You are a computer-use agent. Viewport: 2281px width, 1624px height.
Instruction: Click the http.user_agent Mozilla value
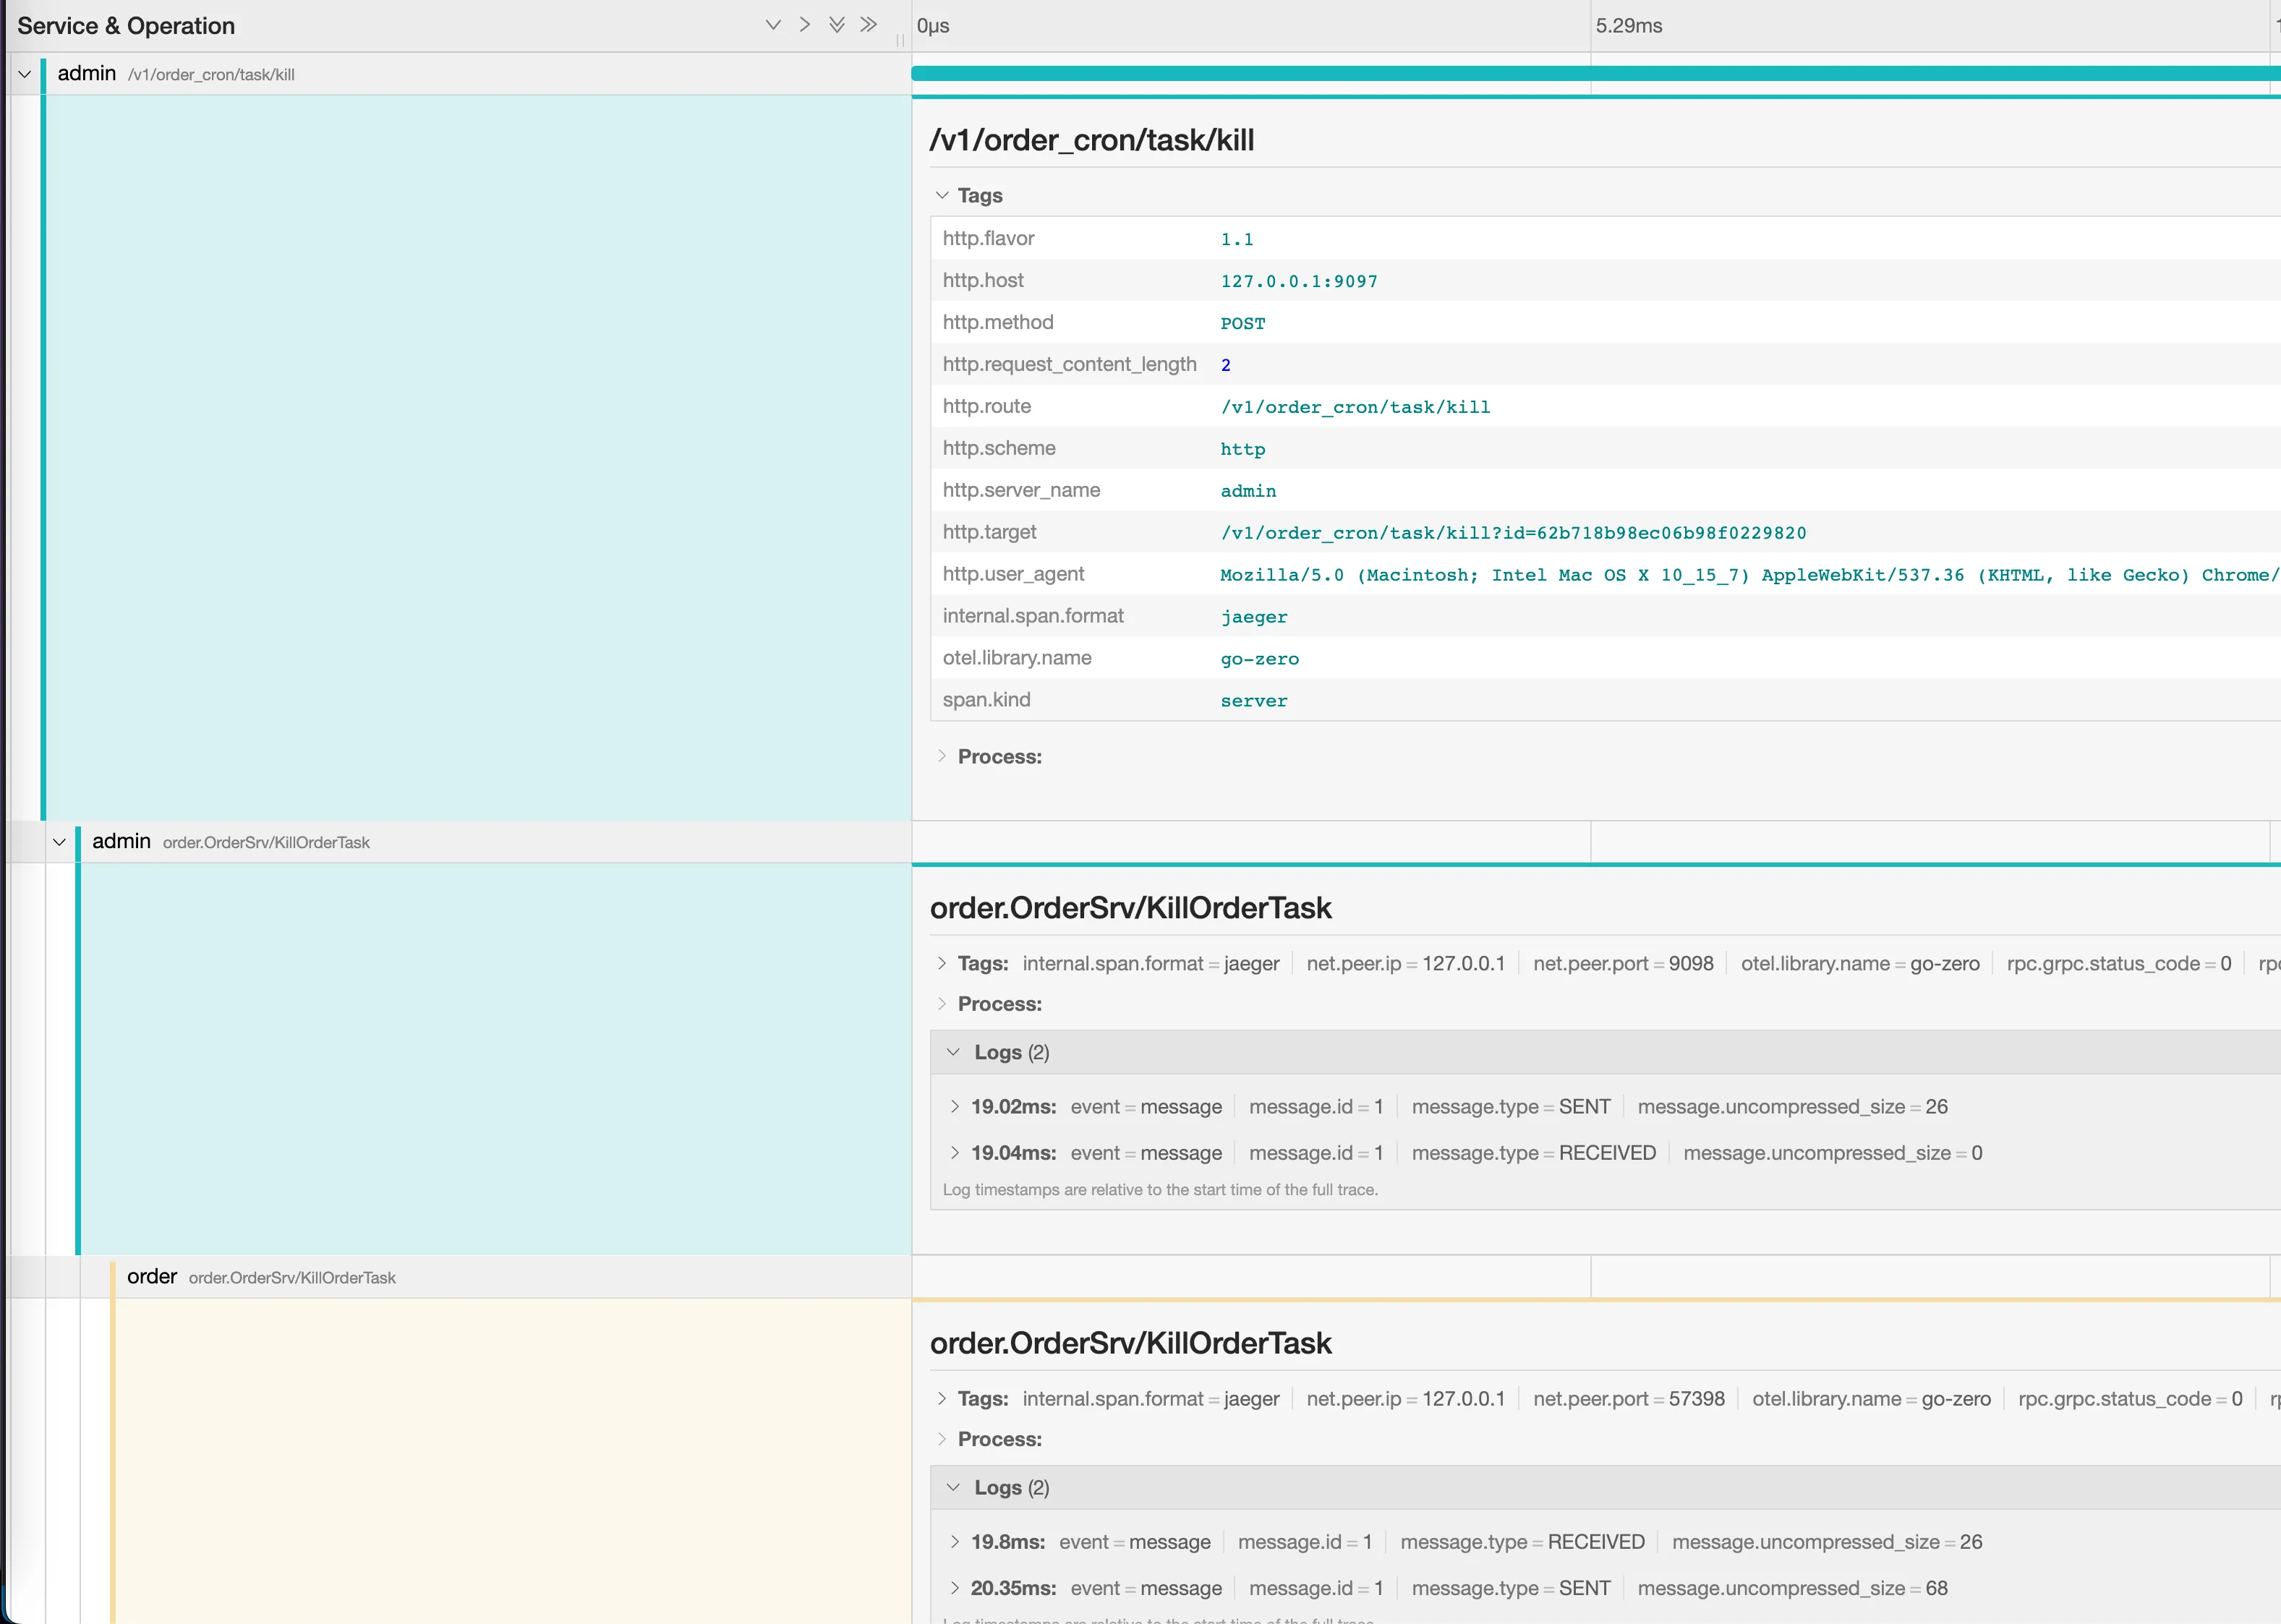pyautogui.click(x=1750, y=575)
